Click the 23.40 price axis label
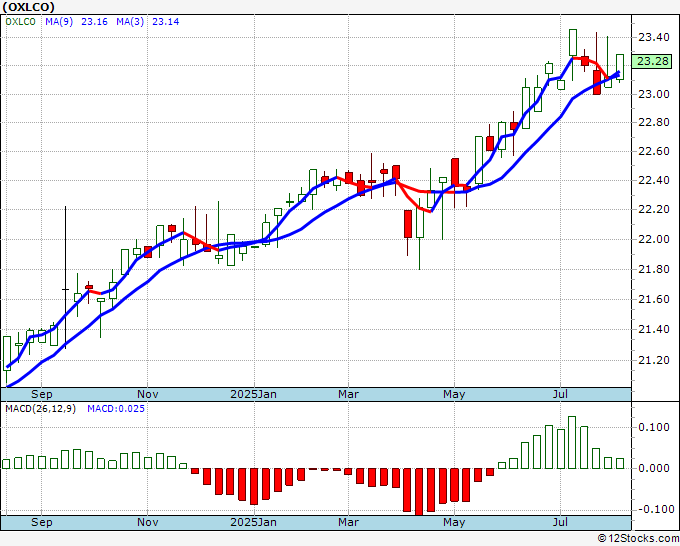Screen dimensions: 680x546 pos(654,37)
